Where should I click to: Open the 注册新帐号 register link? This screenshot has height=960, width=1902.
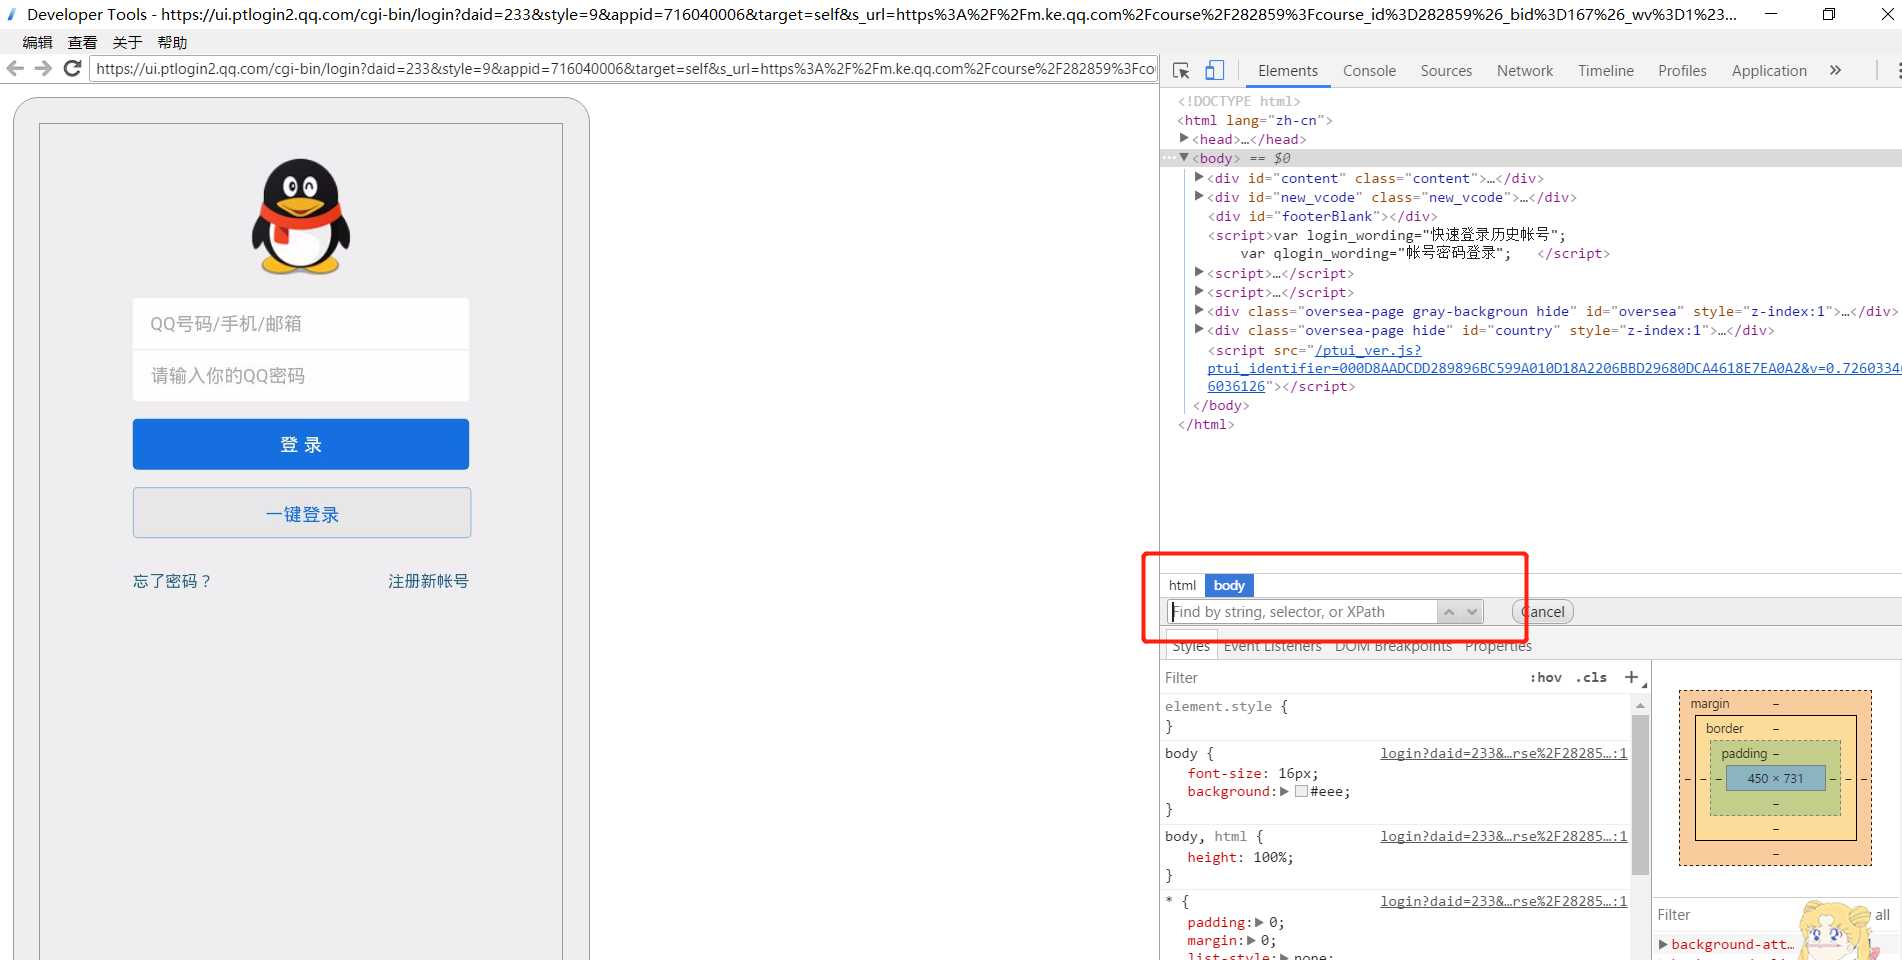click(x=428, y=581)
